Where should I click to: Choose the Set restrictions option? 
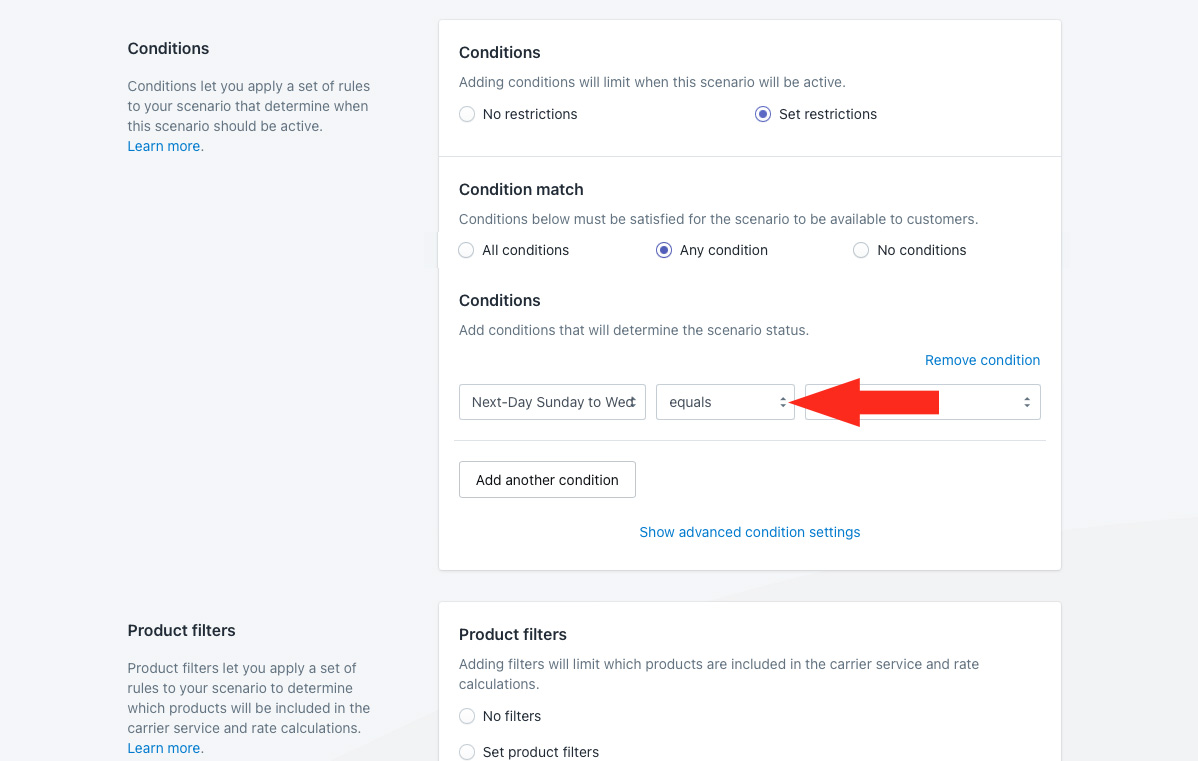(763, 114)
